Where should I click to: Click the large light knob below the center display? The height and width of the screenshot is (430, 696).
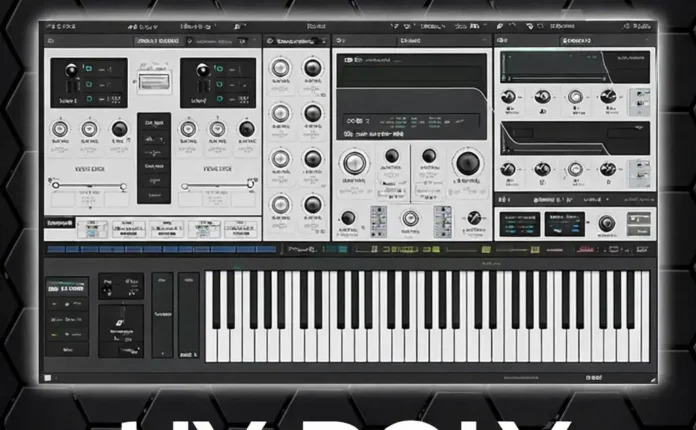point(354,163)
